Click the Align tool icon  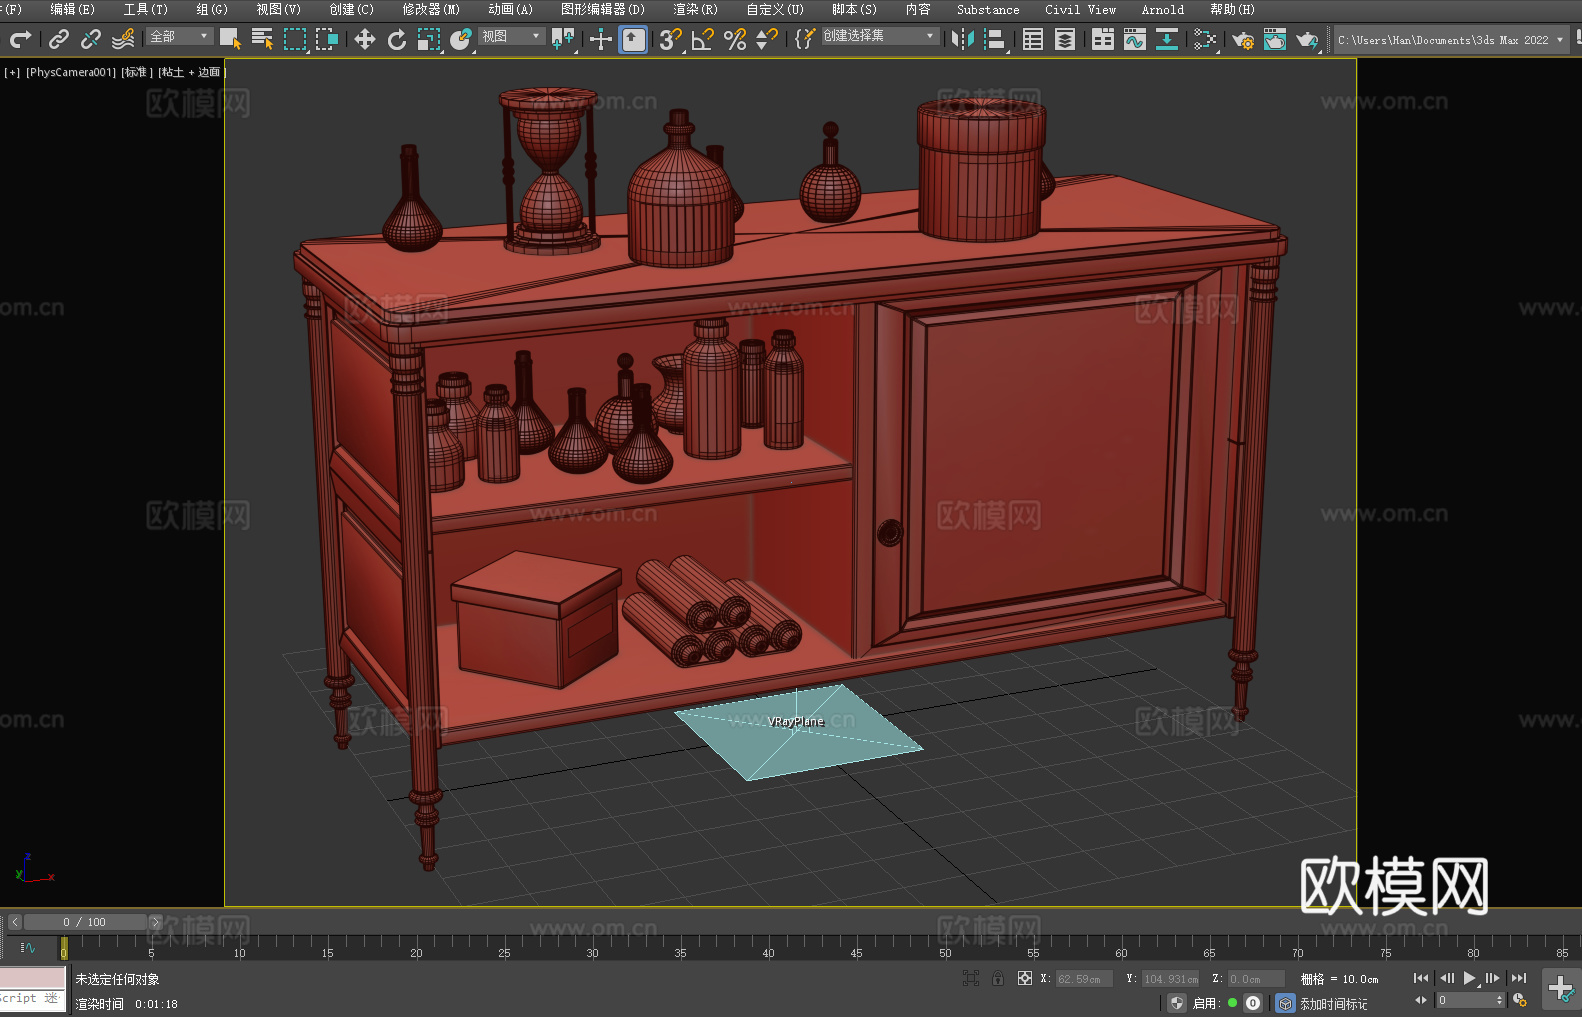click(x=995, y=39)
